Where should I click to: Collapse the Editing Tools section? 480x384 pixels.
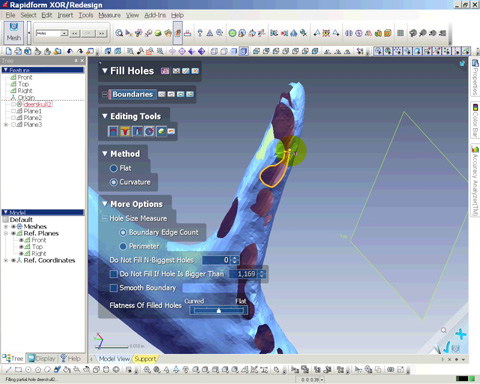[105, 116]
